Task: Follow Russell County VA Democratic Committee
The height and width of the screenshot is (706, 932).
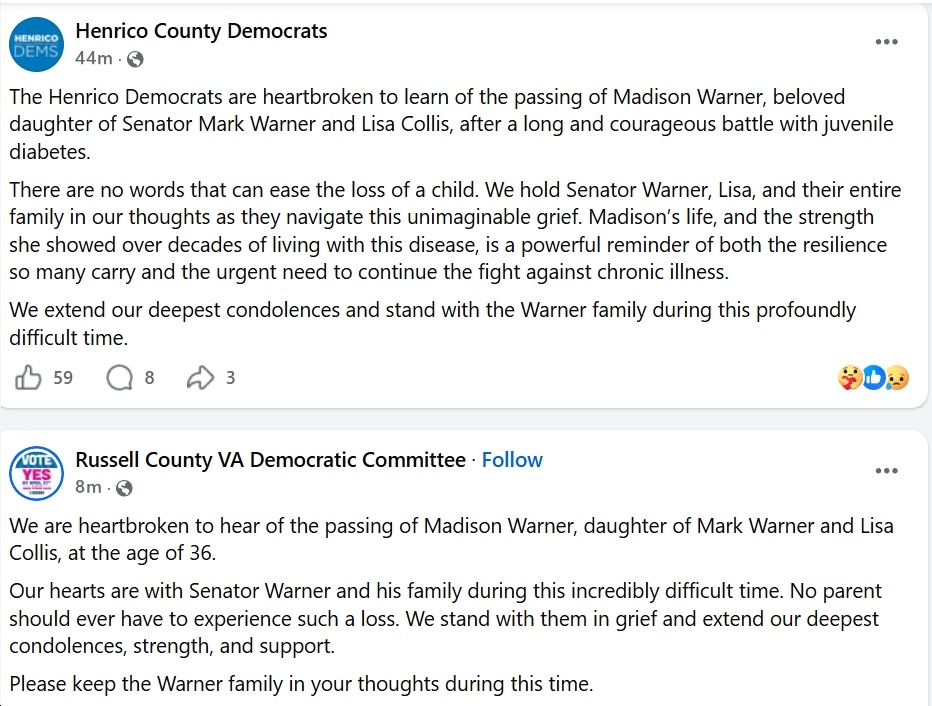Action: 512,460
